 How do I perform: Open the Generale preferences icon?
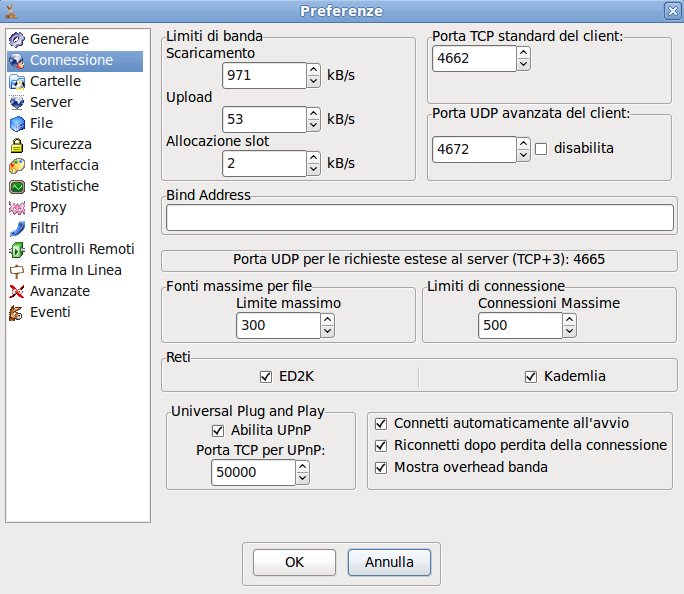[17, 39]
